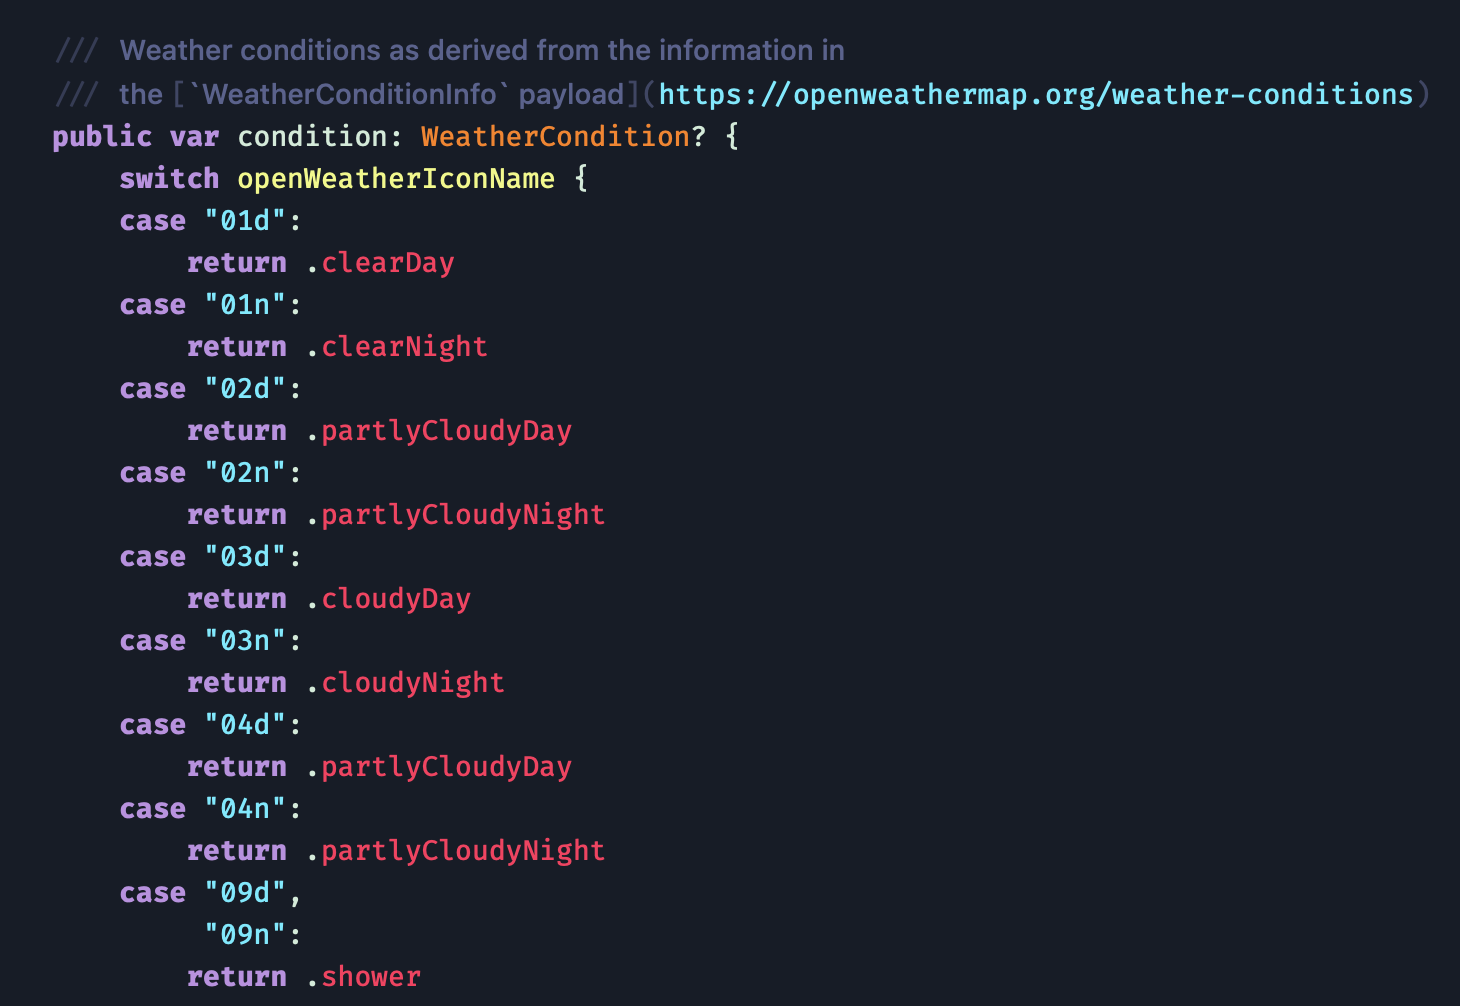Click the "01n" string literal

[246, 304]
